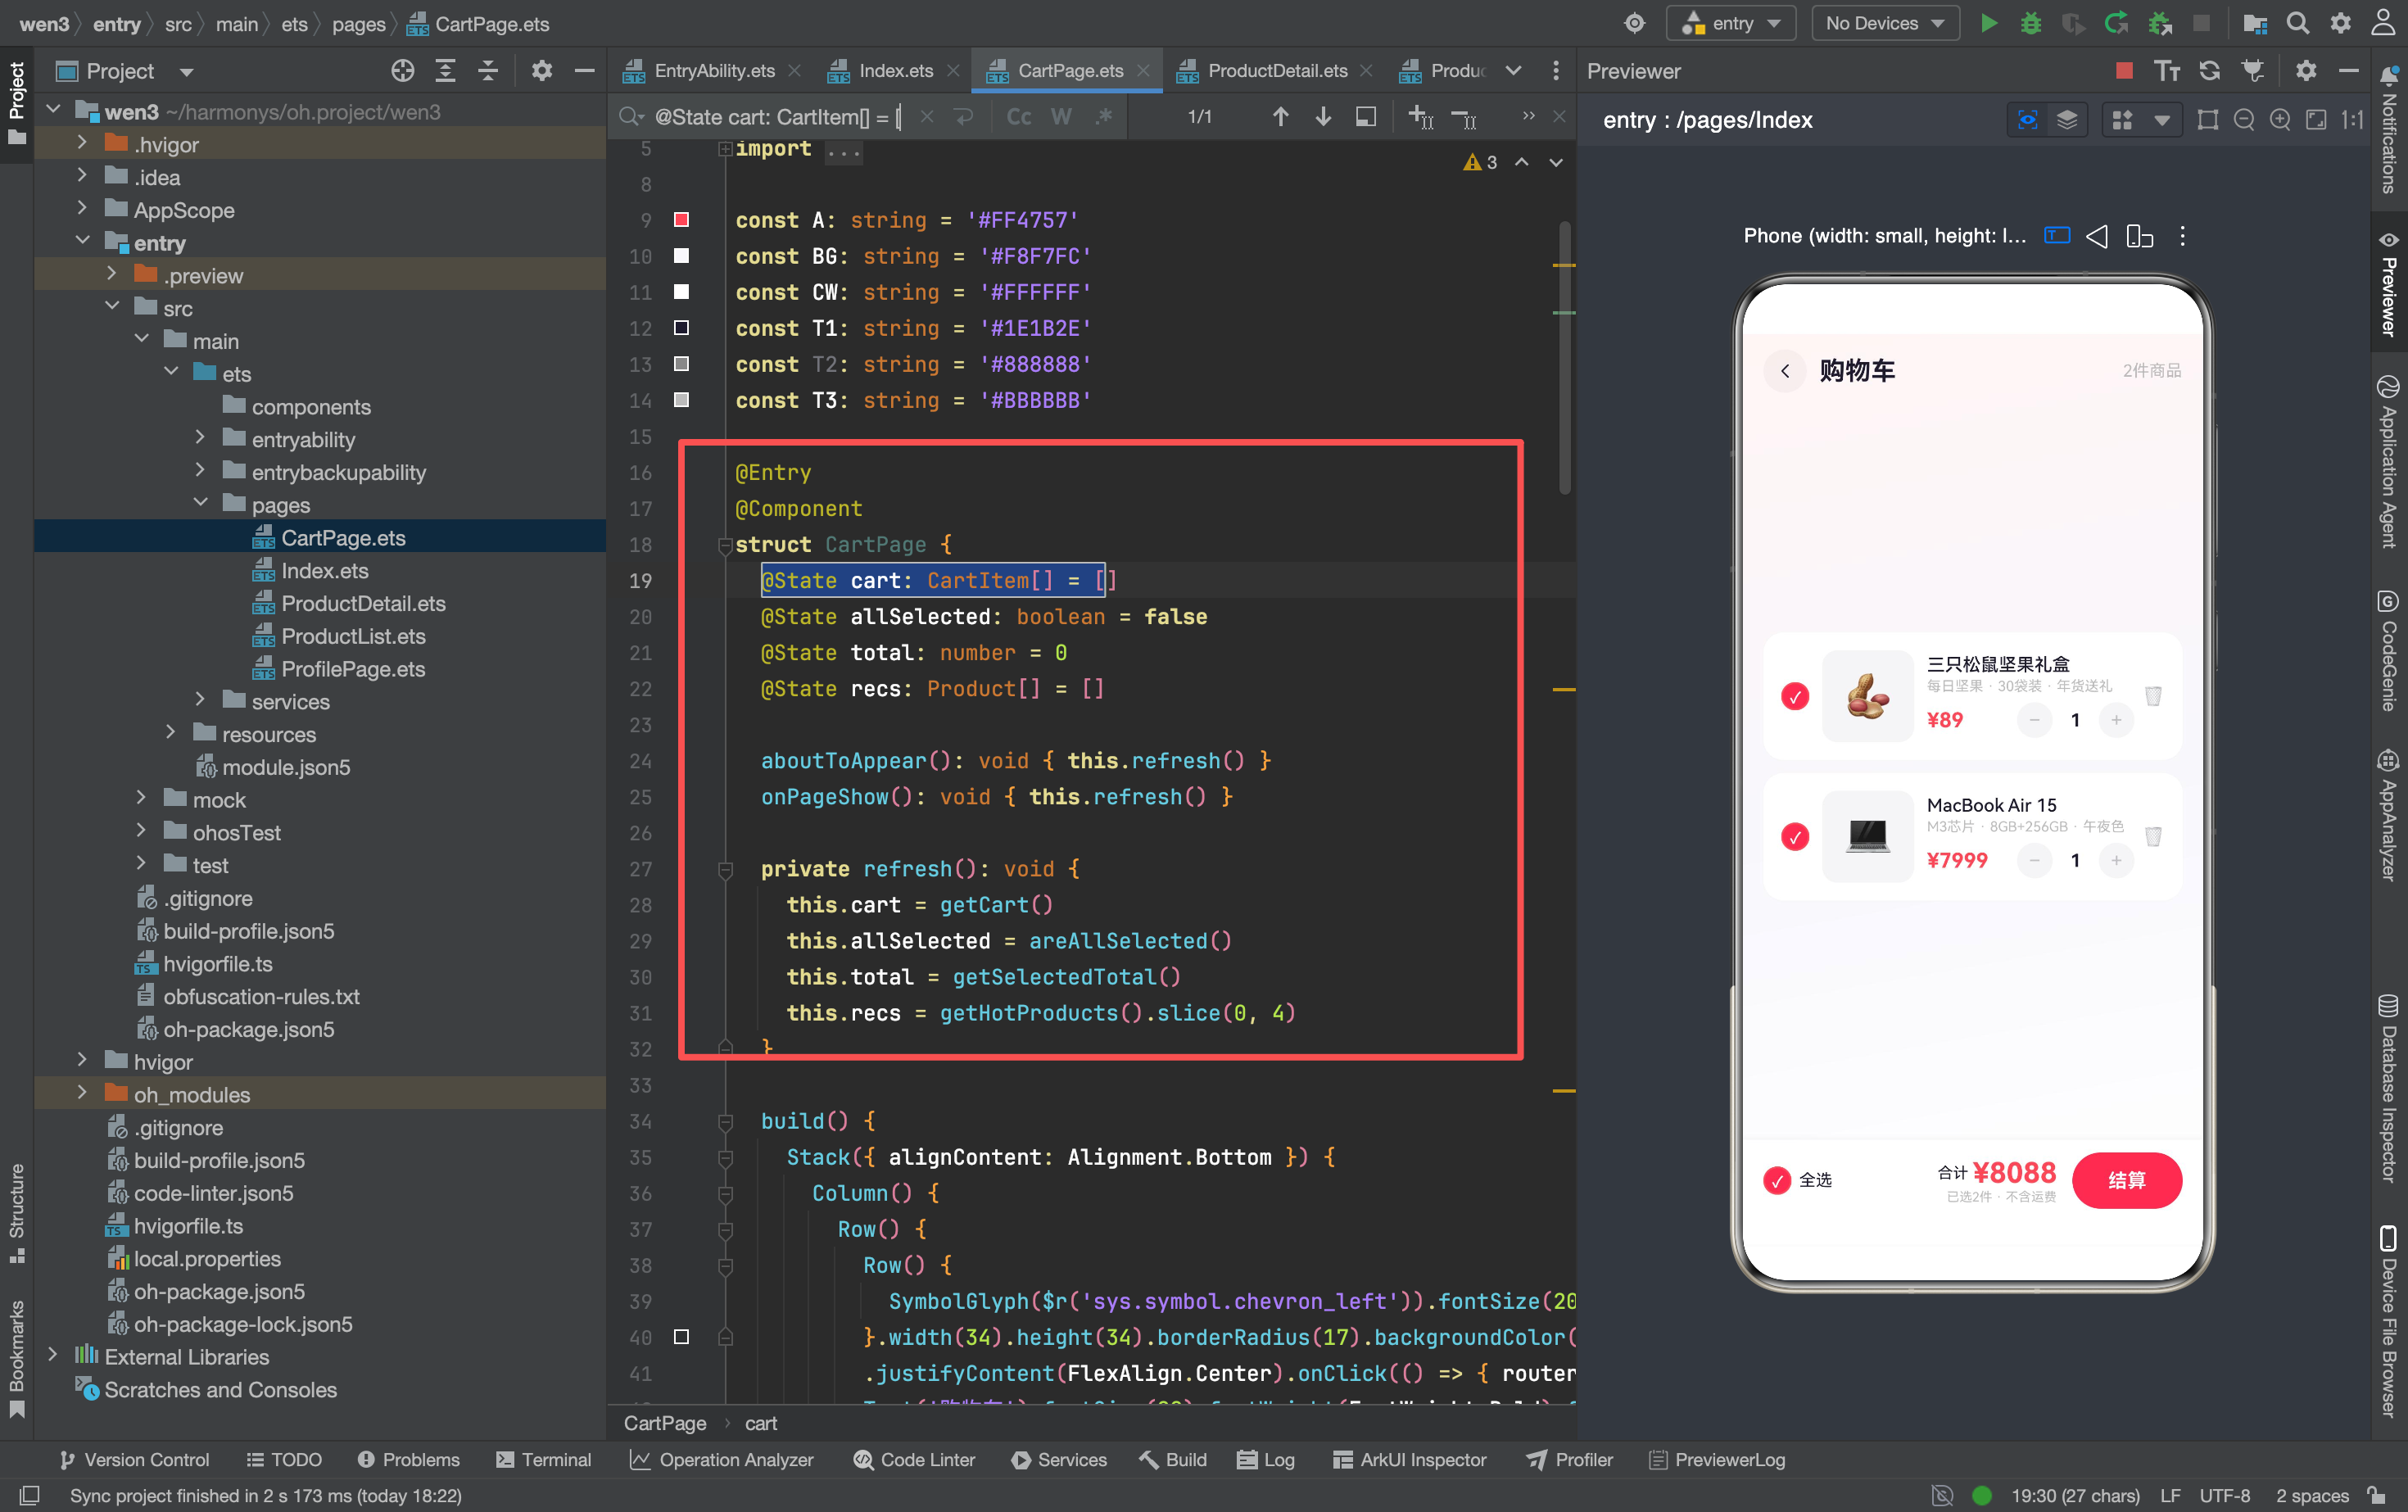Open Project panel options gear
The image size is (2408, 1512).
coord(542,70)
